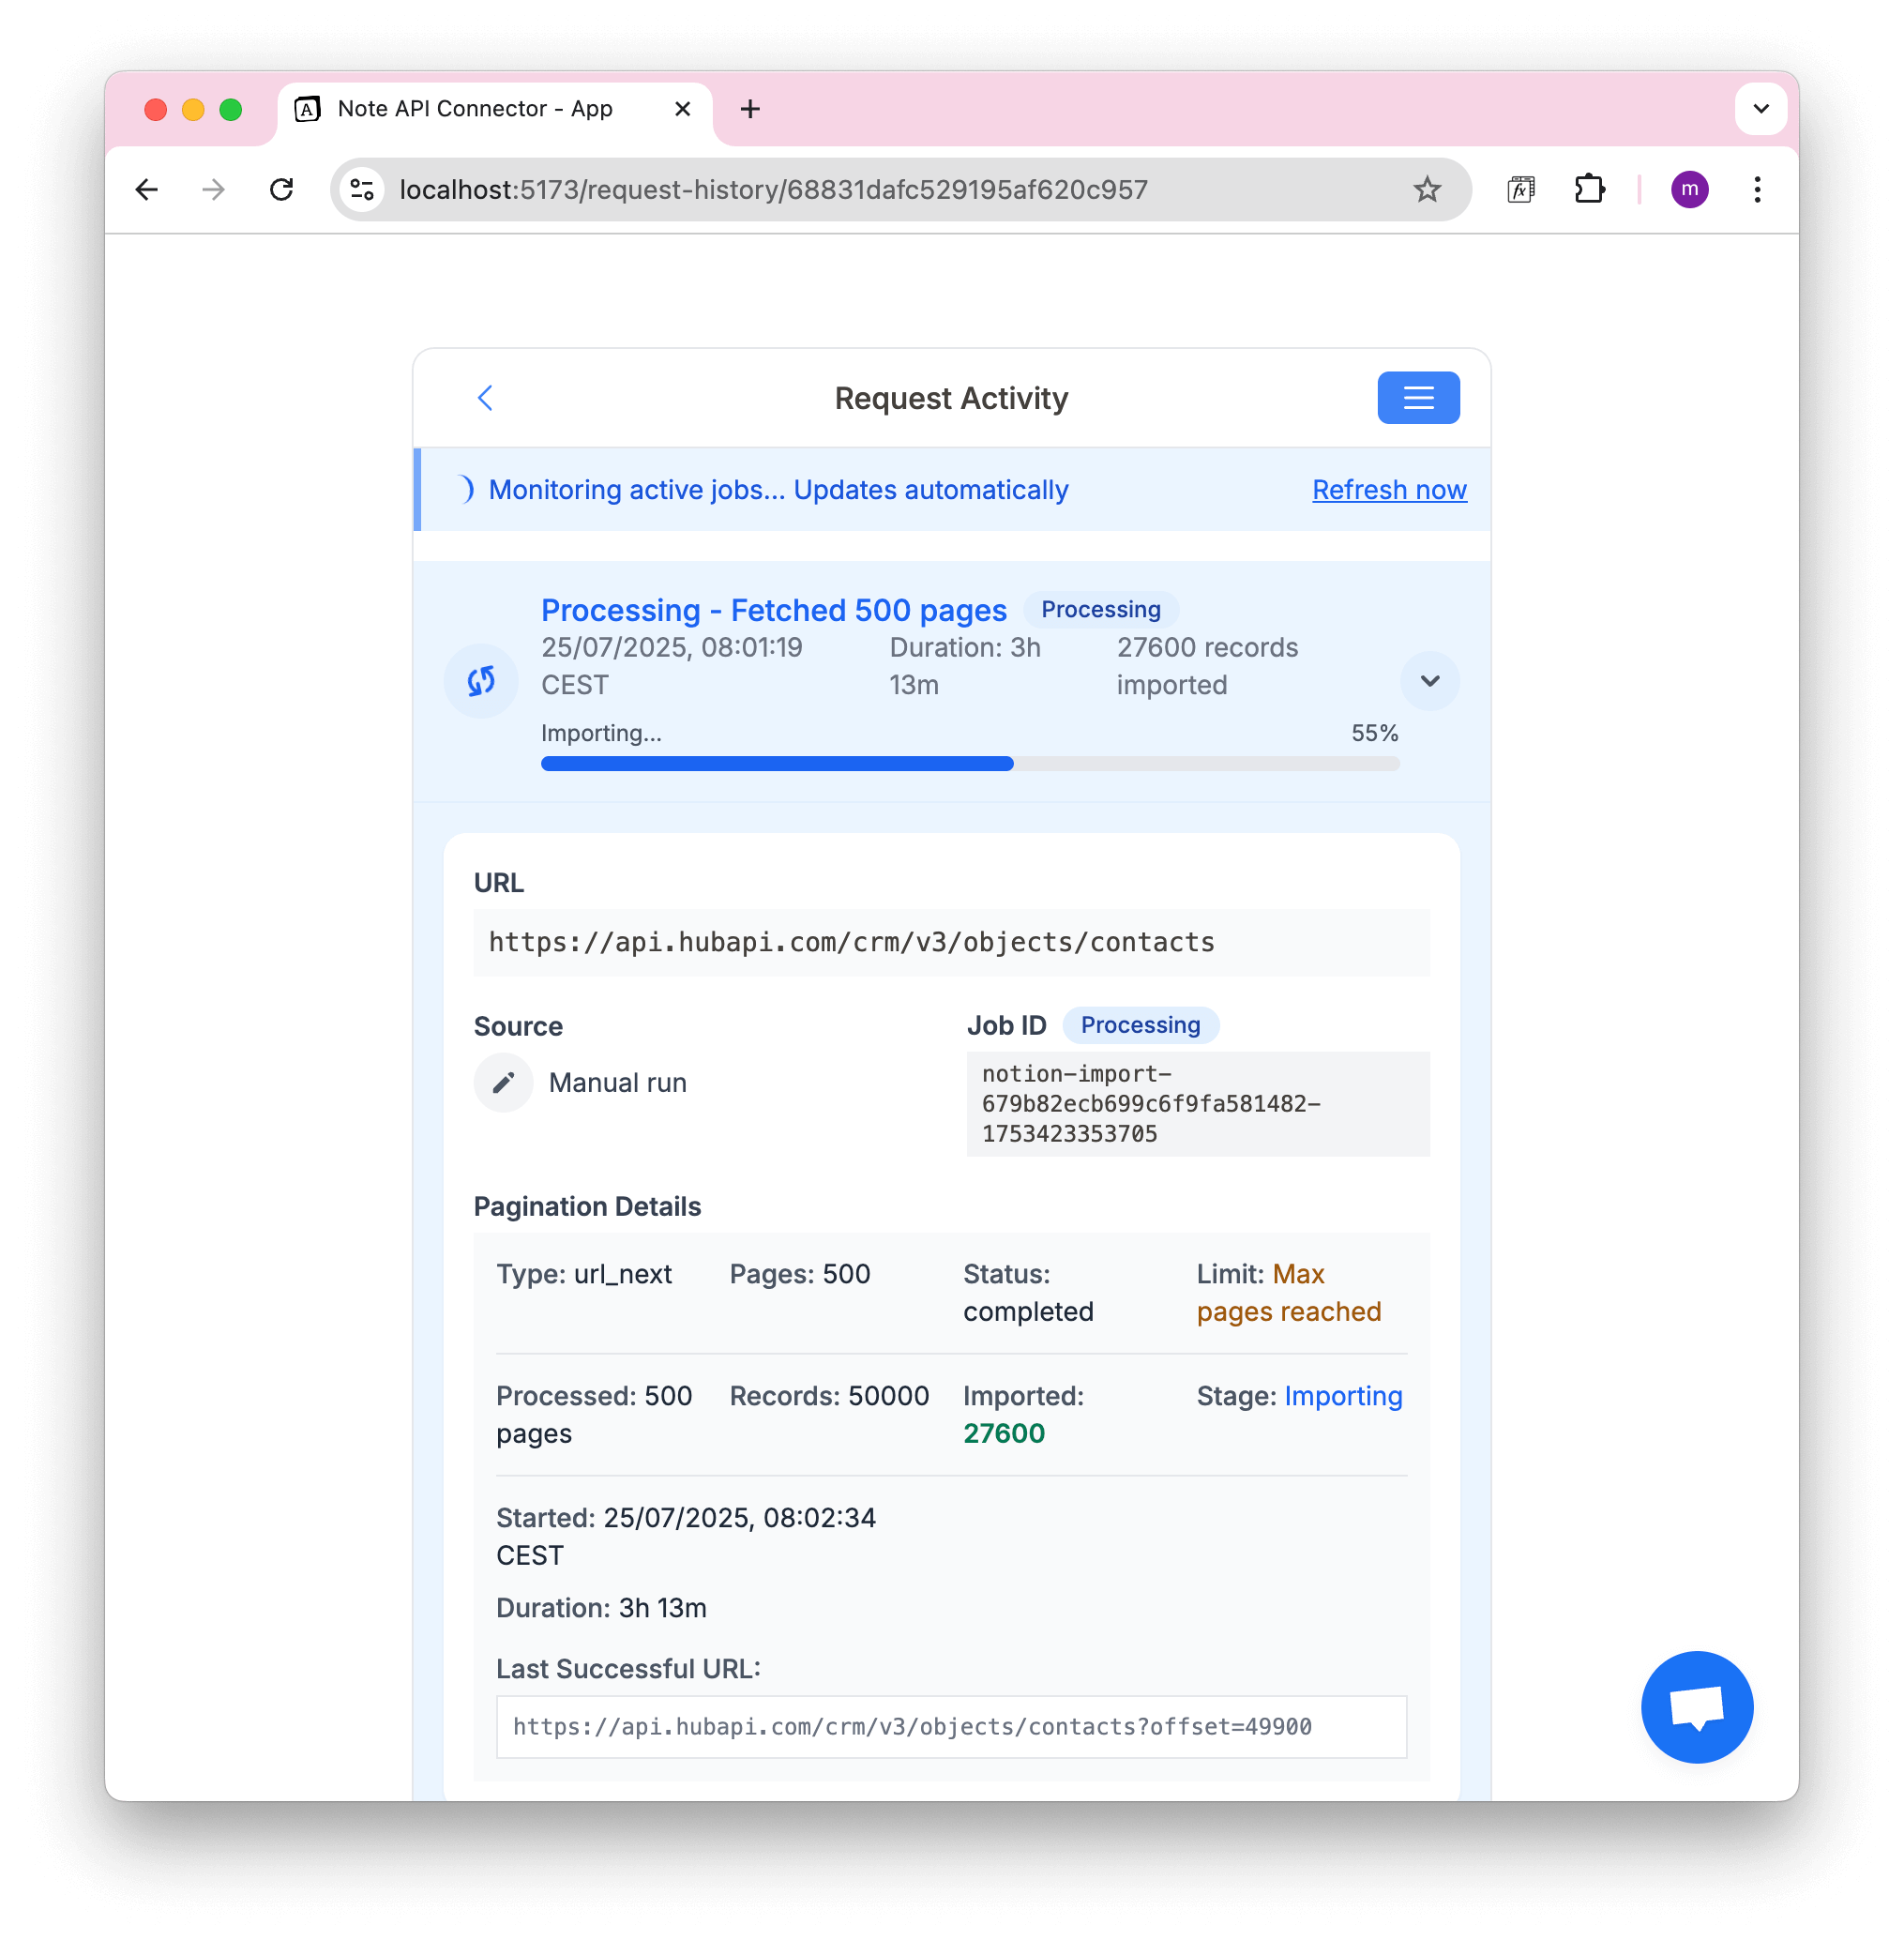The width and height of the screenshot is (1904, 1940).
Task: Open the chat support bubble
Action: tap(1696, 1707)
